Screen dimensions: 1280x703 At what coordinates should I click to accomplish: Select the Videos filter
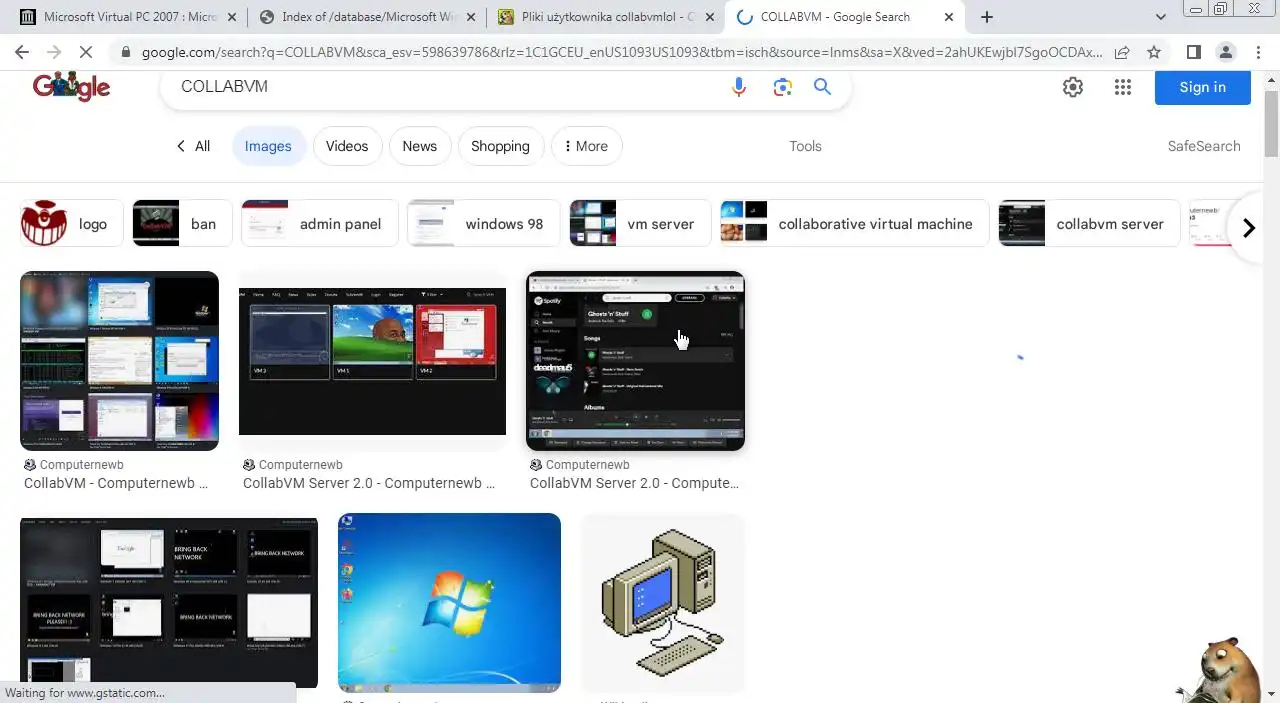(347, 146)
